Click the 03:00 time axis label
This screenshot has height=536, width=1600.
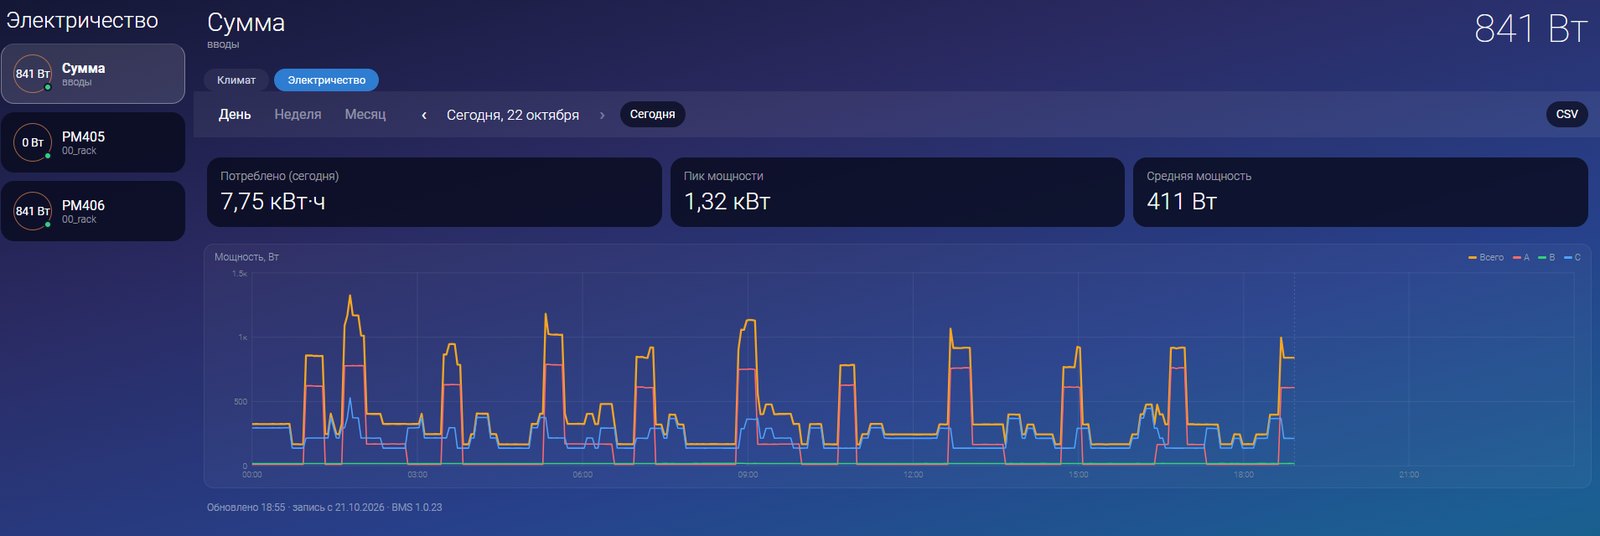pyautogui.click(x=418, y=475)
